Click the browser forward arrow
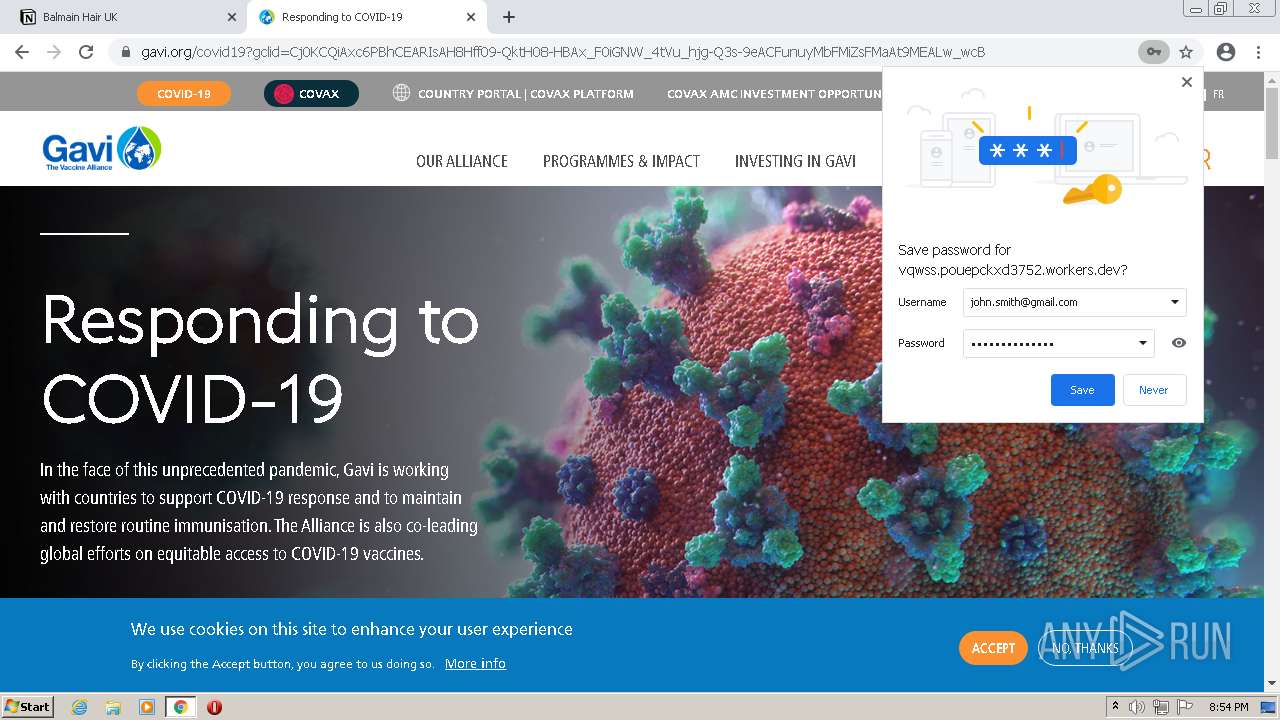 (54, 52)
